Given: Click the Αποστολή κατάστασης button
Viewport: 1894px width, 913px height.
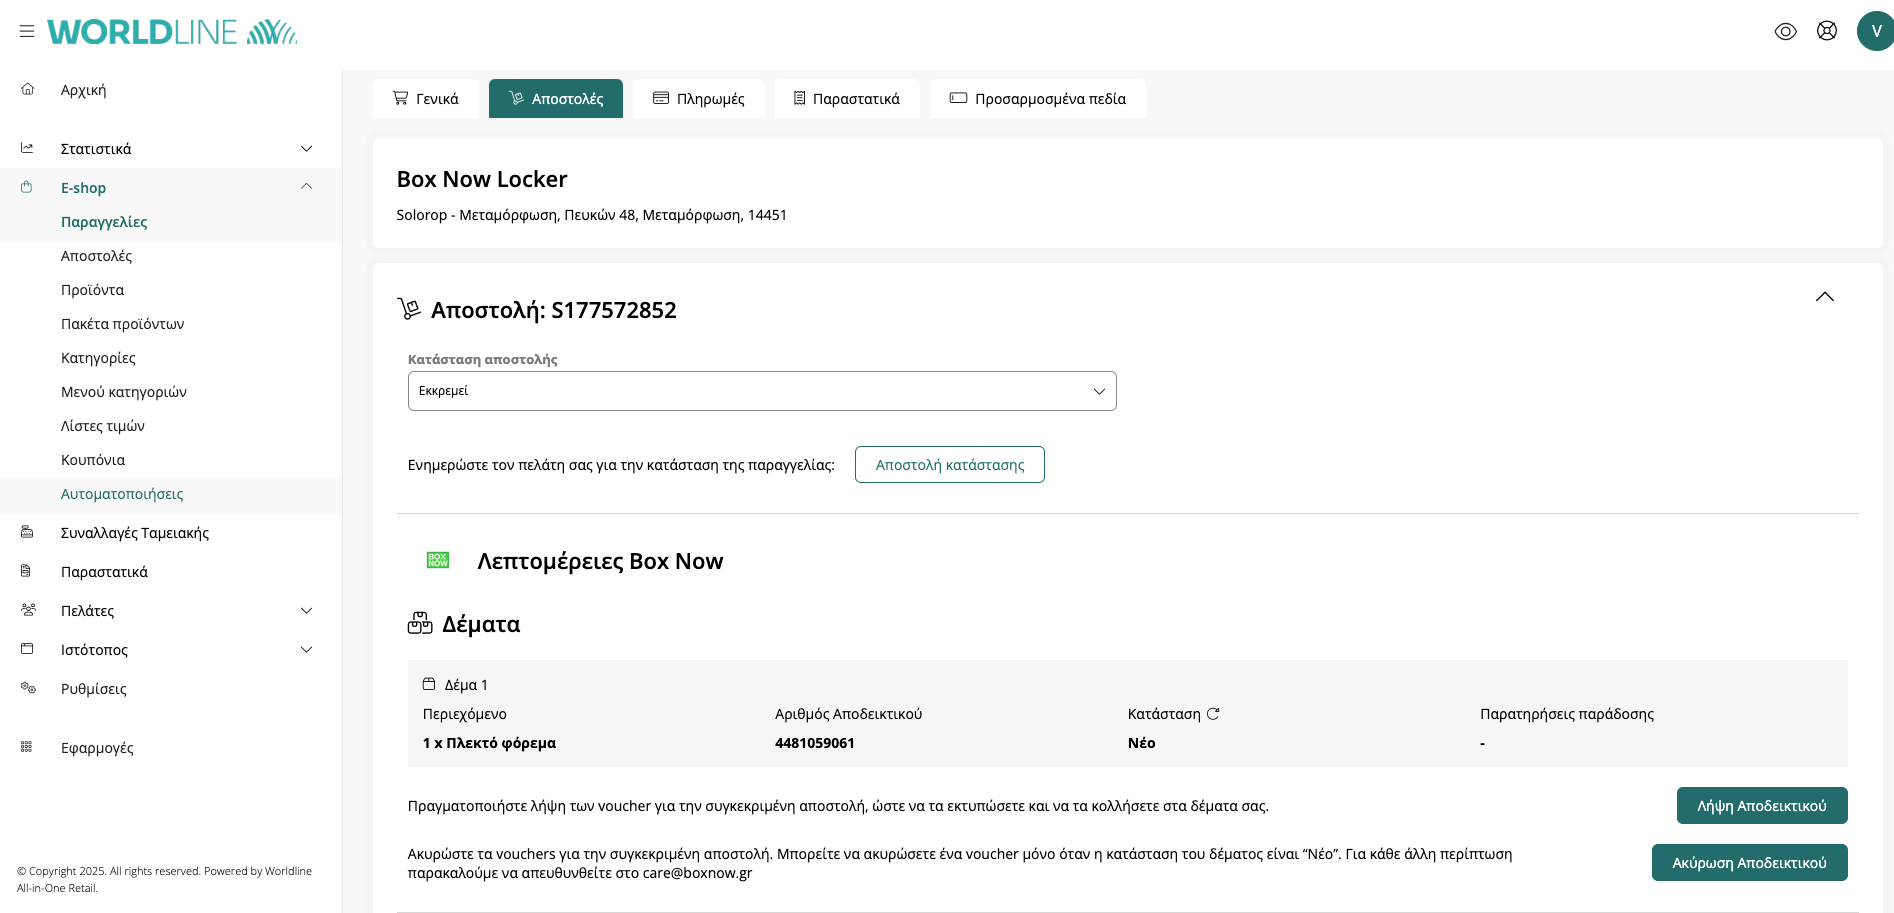Looking at the screenshot, I should click(949, 465).
